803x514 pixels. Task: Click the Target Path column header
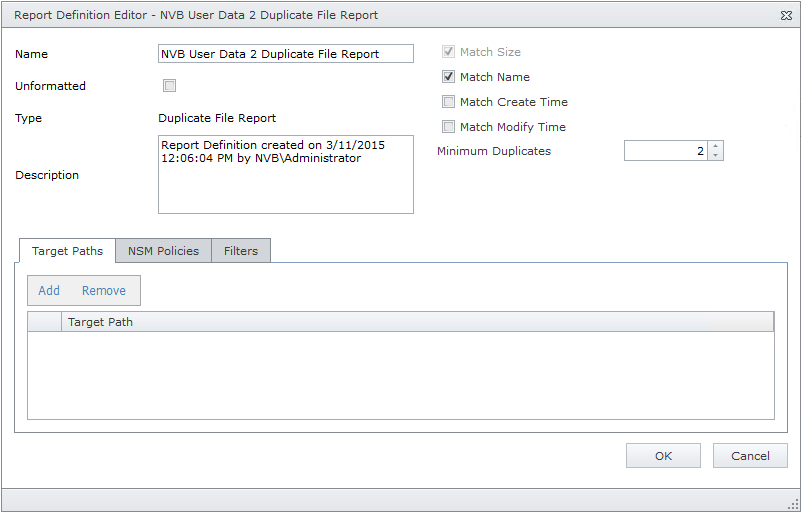pyautogui.click(x=417, y=322)
